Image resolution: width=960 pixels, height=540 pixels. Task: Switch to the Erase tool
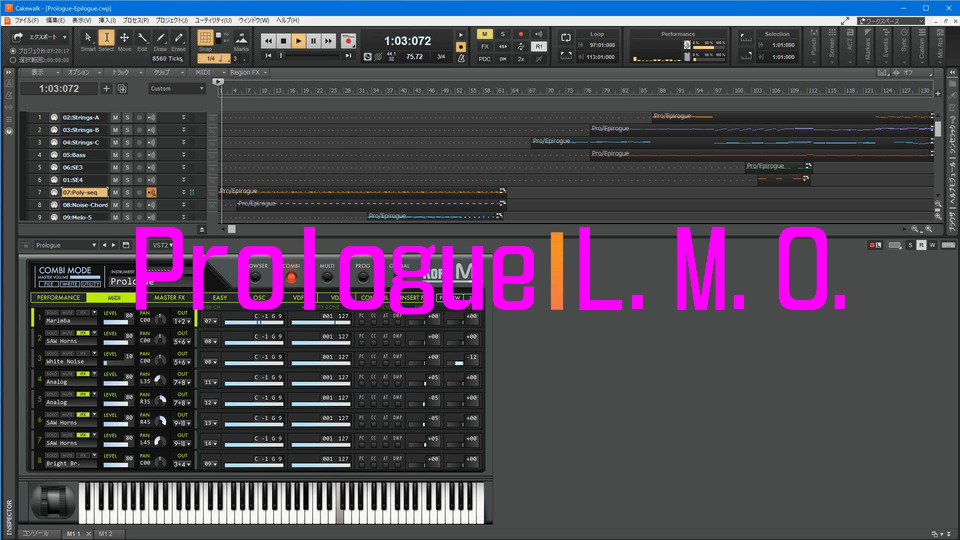178,40
